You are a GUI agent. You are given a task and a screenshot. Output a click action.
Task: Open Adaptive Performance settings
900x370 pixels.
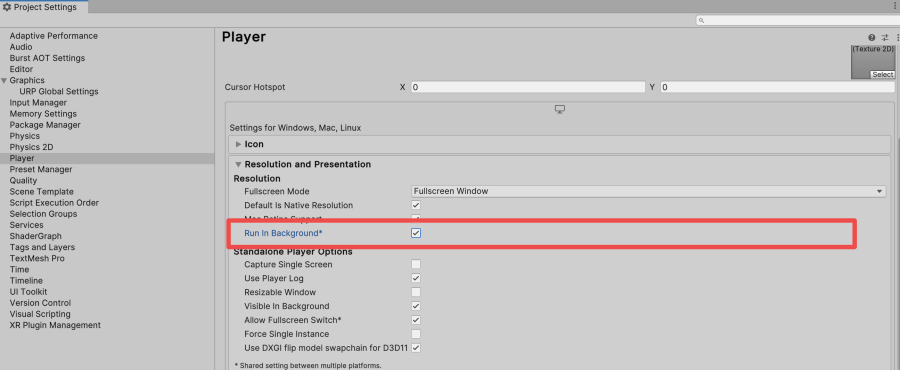(x=53, y=36)
